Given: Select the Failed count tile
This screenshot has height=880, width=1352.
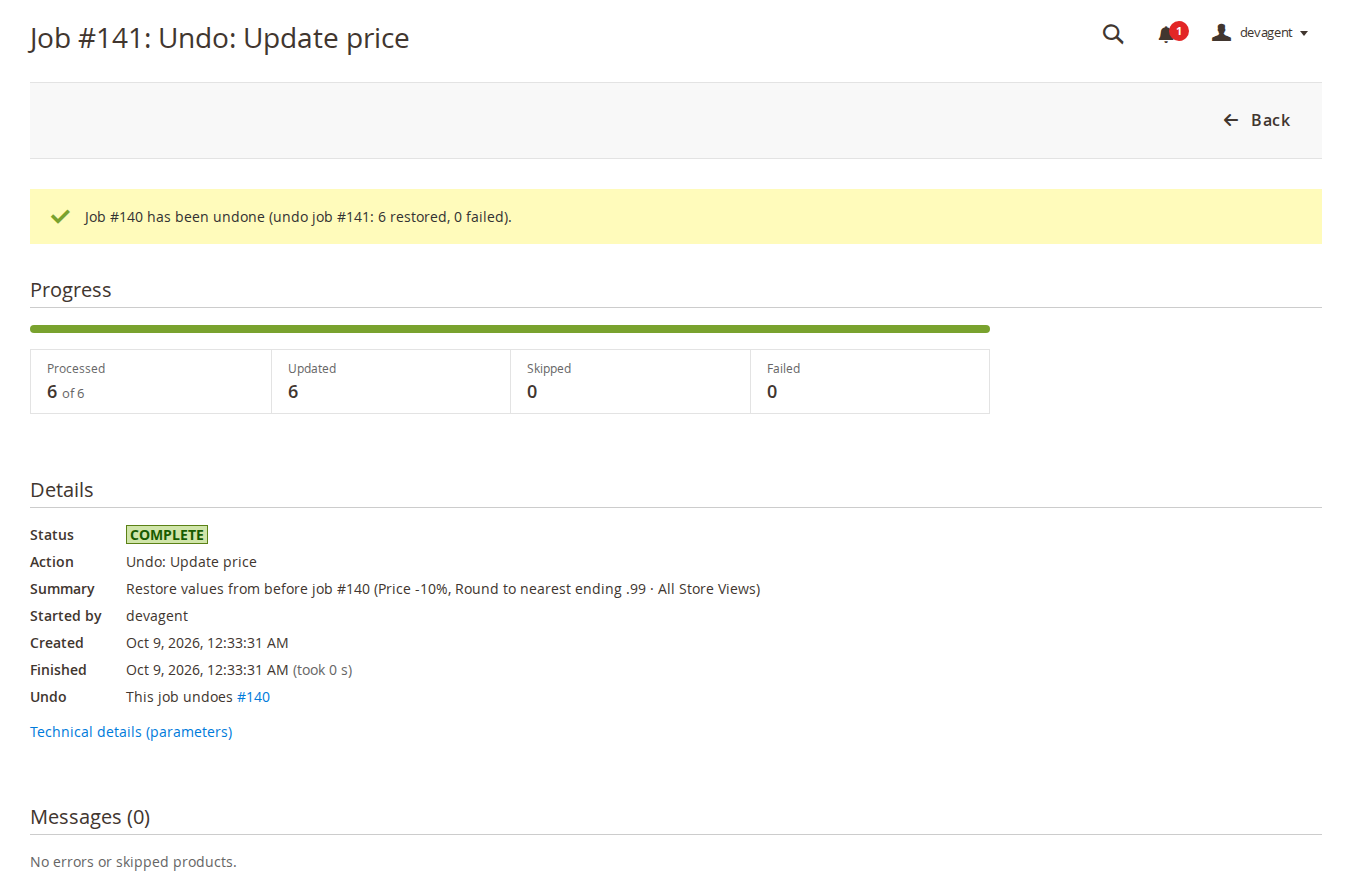Looking at the screenshot, I should click(870, 381).
